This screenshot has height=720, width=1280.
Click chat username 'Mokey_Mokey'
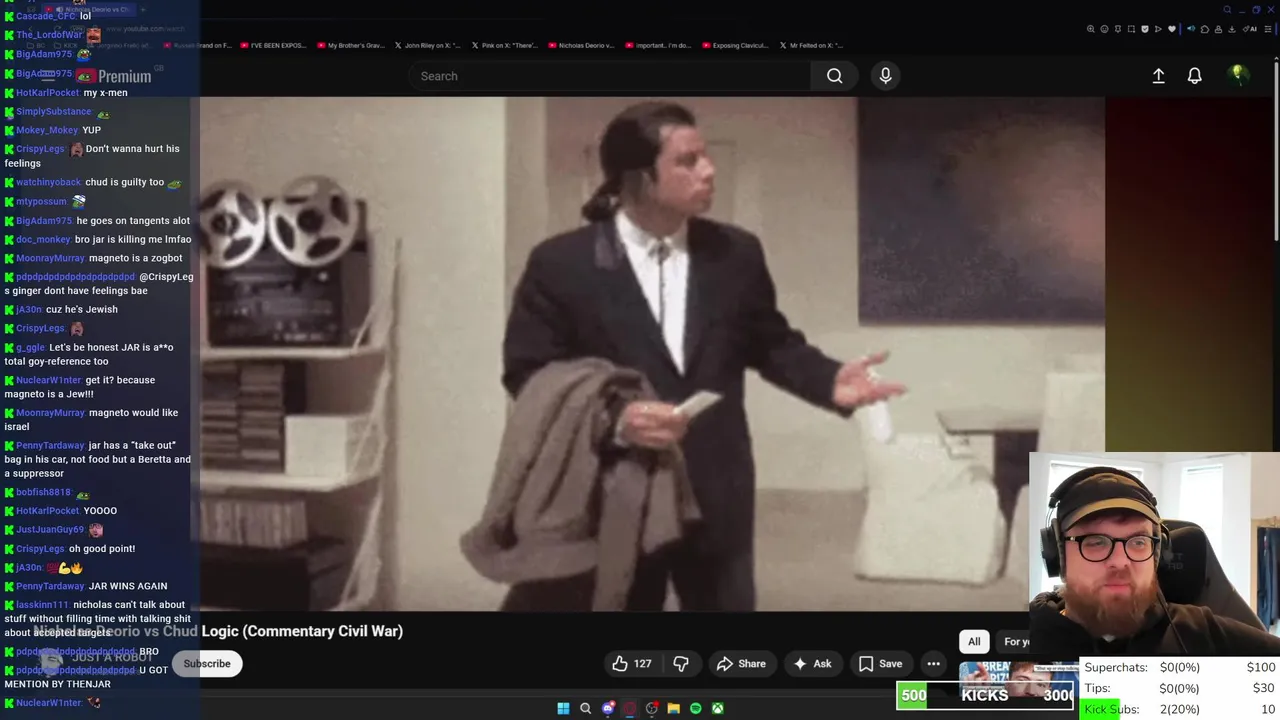pyautogui.click(x=47, y=130)
